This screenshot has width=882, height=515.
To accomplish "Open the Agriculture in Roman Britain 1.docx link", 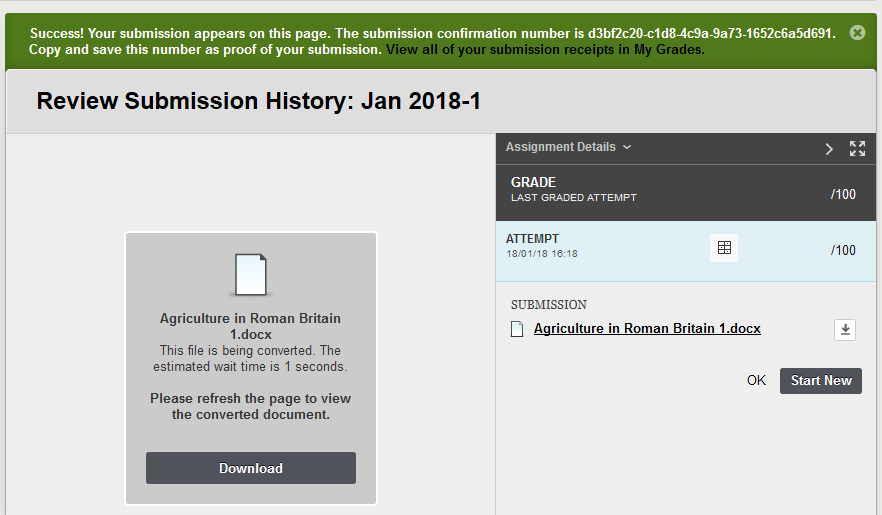I will tap(647, 328).
